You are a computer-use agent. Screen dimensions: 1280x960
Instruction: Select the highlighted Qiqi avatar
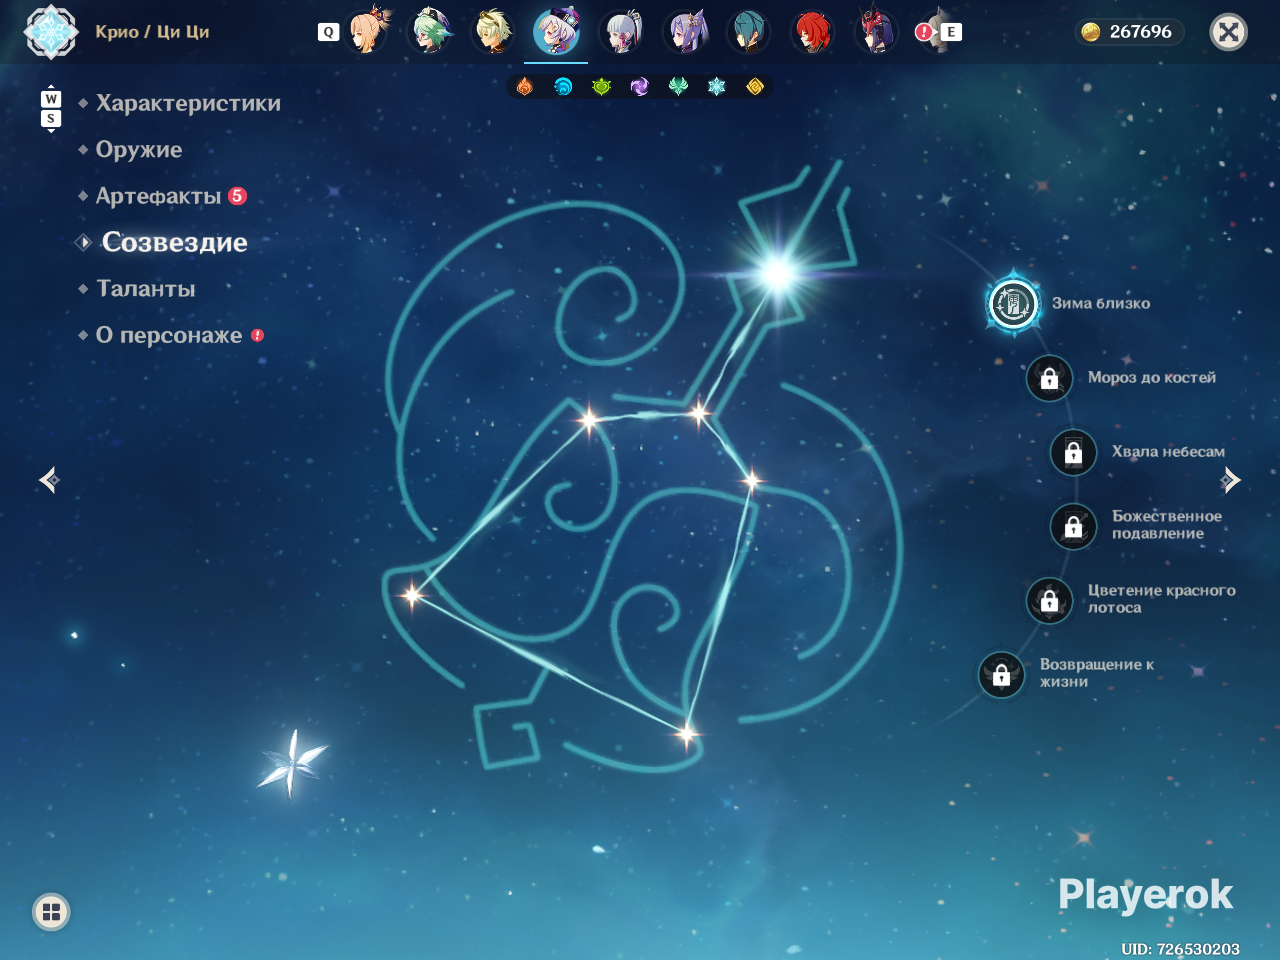click(x=556, y=31)
